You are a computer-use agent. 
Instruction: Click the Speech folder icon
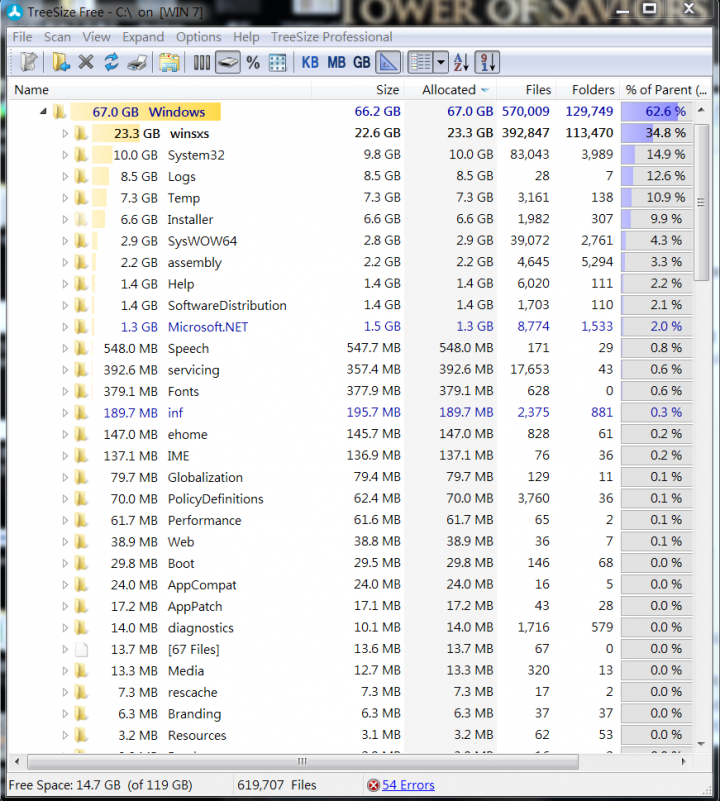tap(81, 348)
